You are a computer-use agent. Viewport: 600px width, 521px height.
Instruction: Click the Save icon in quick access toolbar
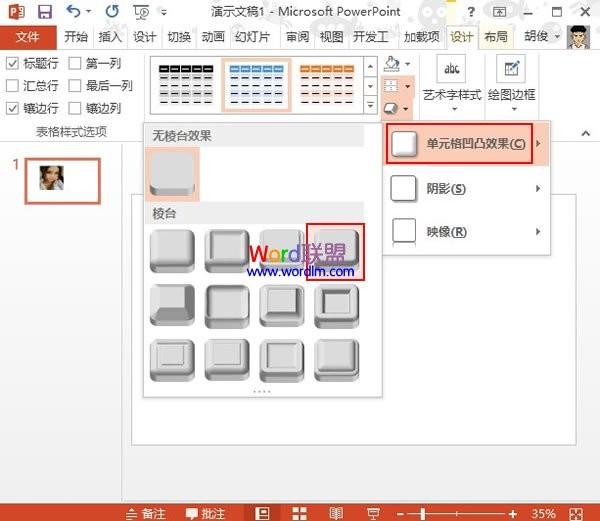[45, 12]
